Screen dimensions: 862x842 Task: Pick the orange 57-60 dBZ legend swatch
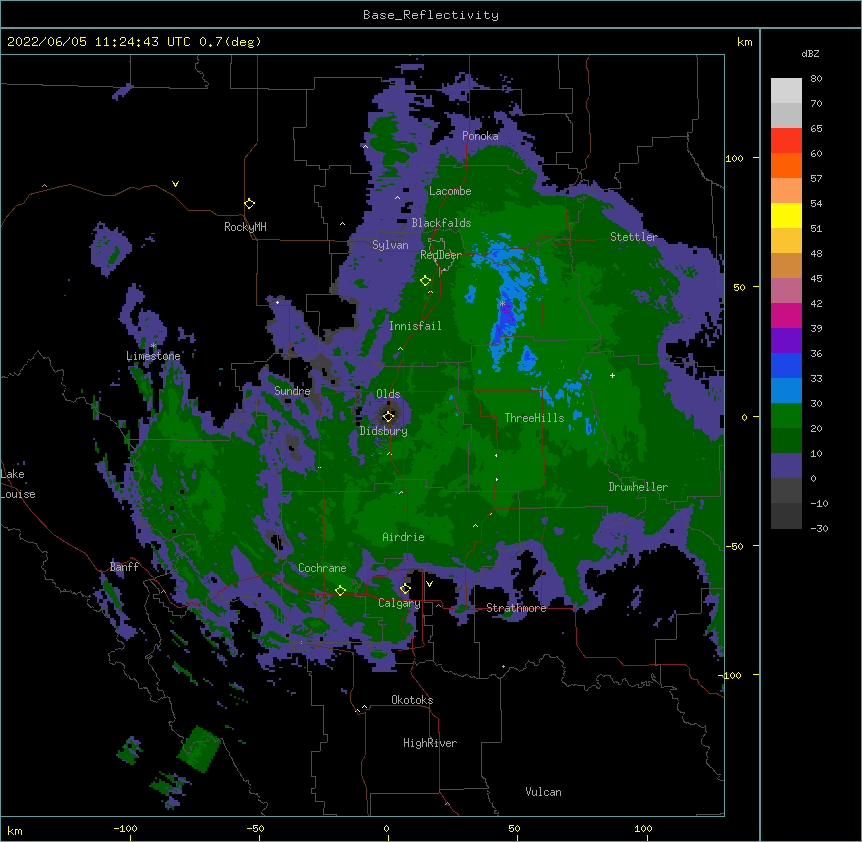coord(786,165)
